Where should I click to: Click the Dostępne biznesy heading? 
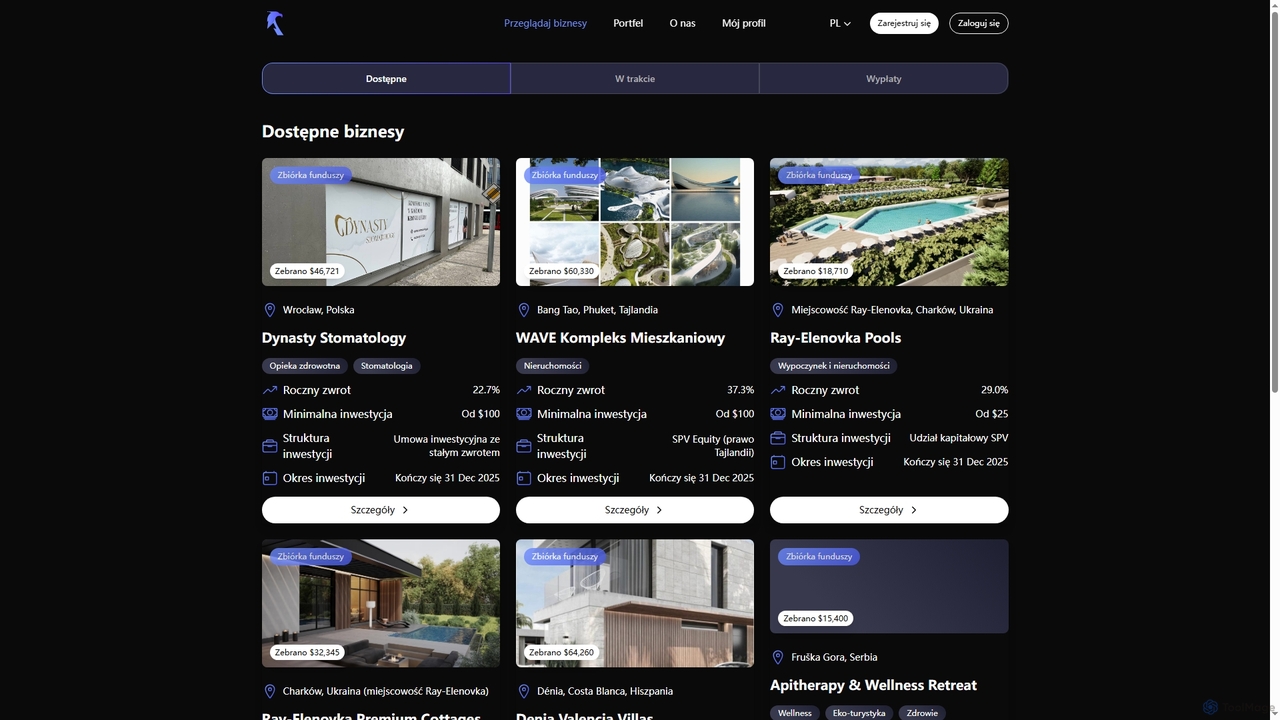333,132
